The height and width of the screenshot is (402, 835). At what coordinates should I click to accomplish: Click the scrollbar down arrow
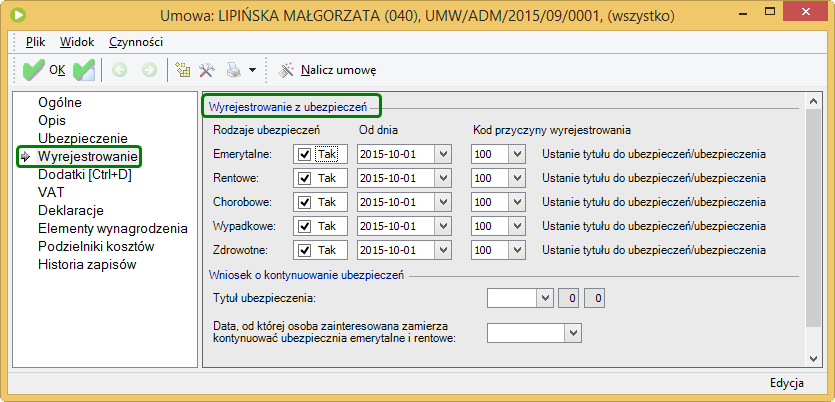[x=813, y=359]
